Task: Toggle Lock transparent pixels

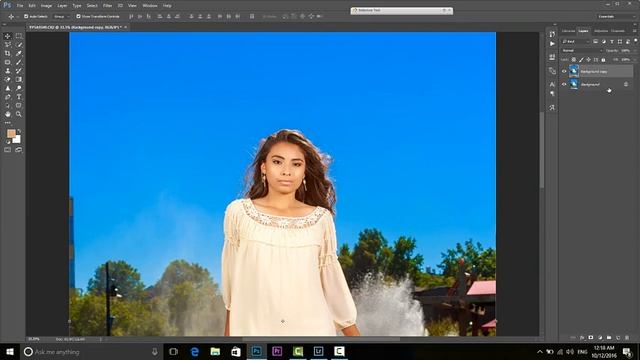Action: (x=573, y=60)
